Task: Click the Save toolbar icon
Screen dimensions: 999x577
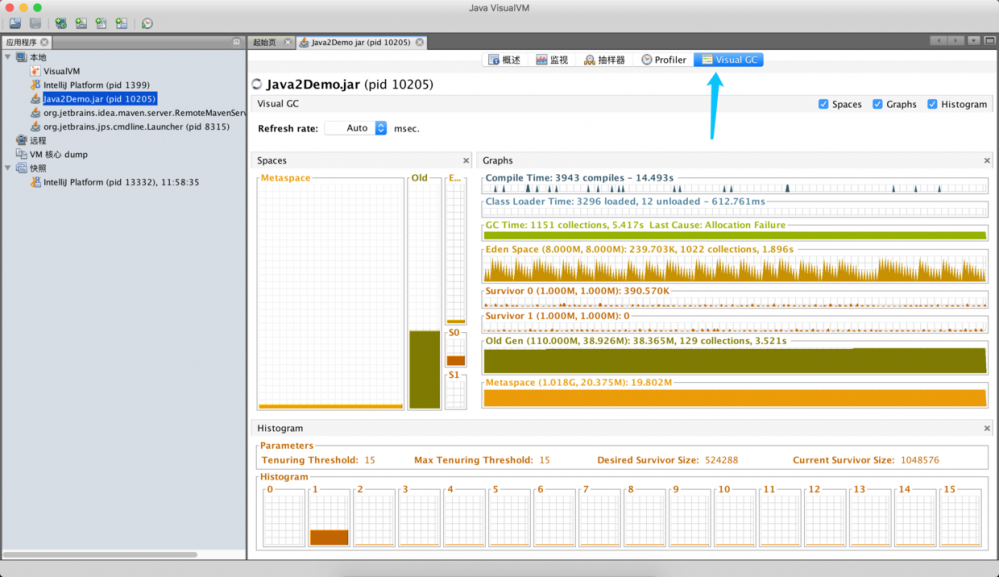Action: tap(37, 23)
